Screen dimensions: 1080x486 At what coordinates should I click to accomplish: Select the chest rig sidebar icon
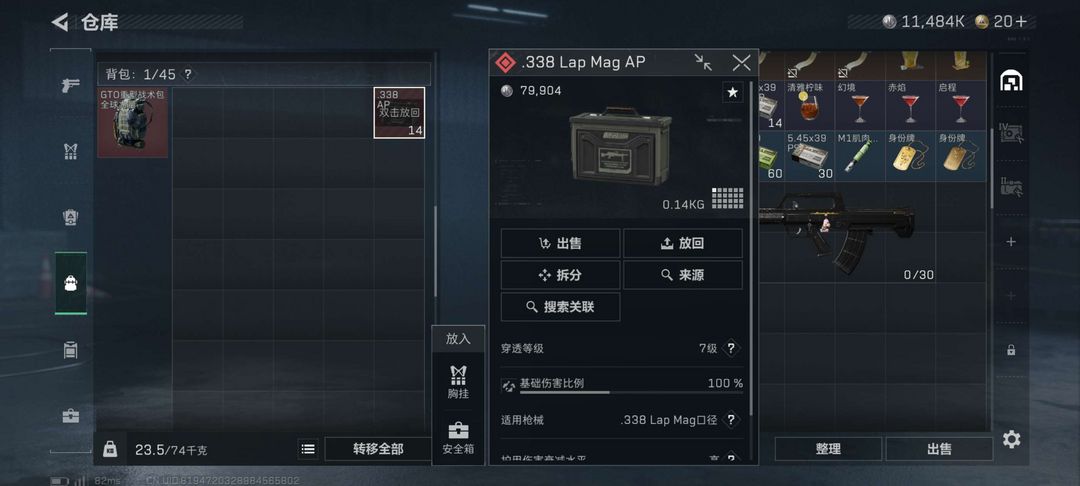click(71, 151)
